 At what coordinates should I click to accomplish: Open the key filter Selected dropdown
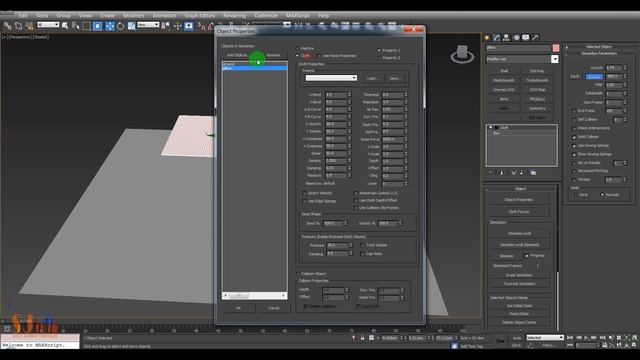tap(545, 338)
